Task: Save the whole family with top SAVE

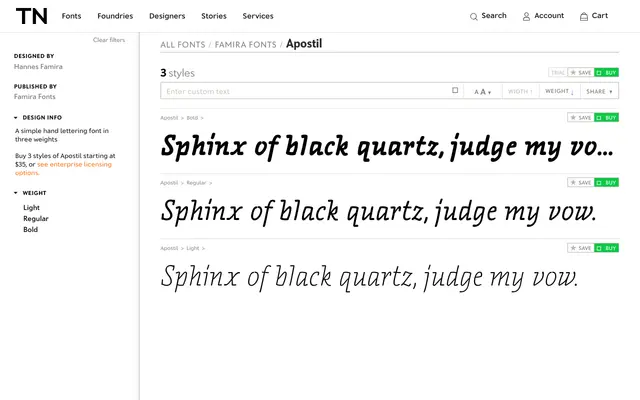Action: [x=581, y=73]
